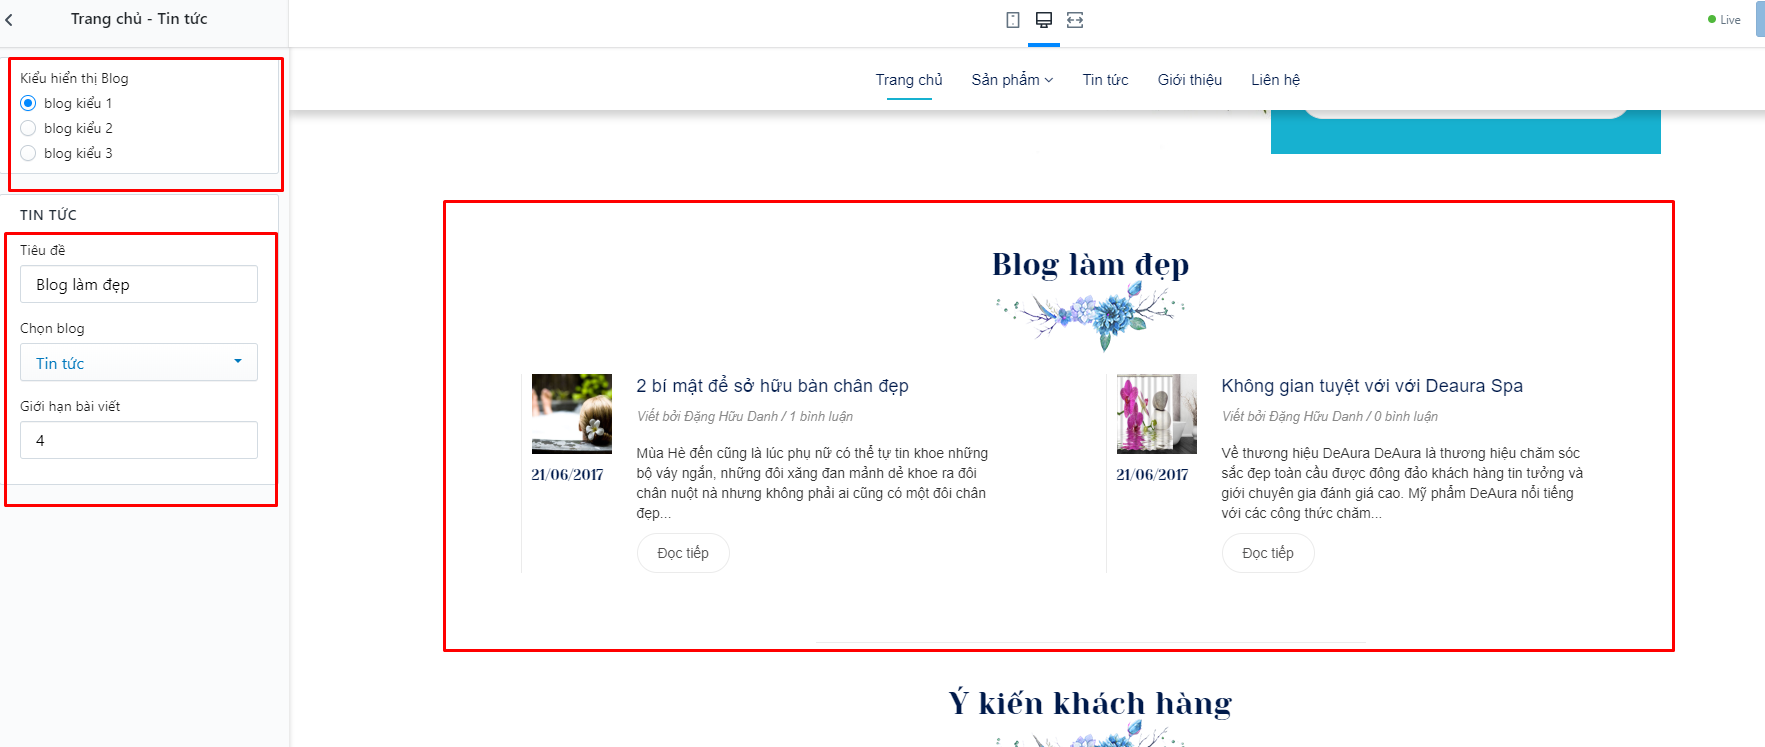Select blog kiểu 3 radio option

tap(28, 153)
